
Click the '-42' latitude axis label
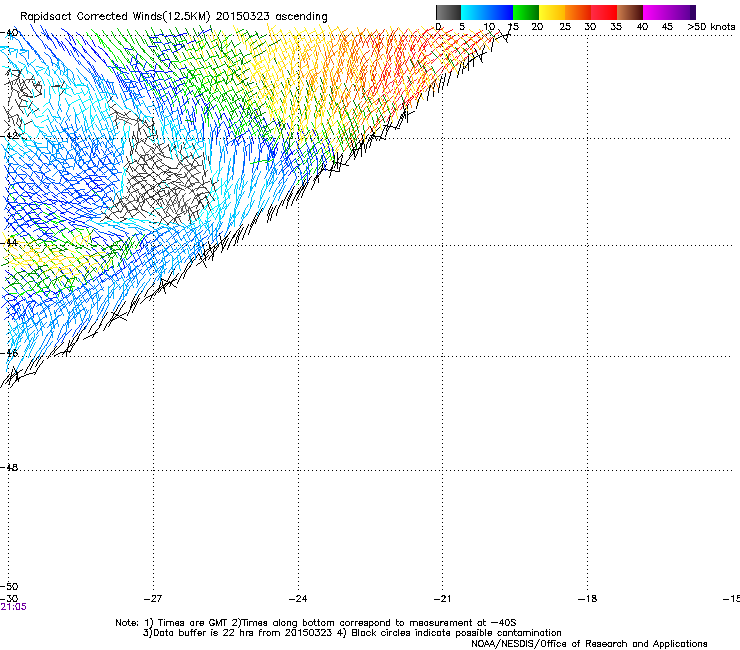[x=9, y=135]
